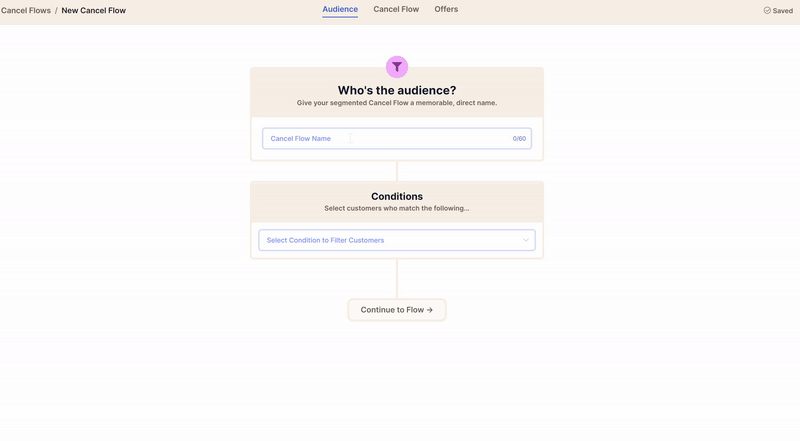Click the New Cancel Flow breadcrumb title
This screenshot has width=800, height=441.
[x=94, y=10]
